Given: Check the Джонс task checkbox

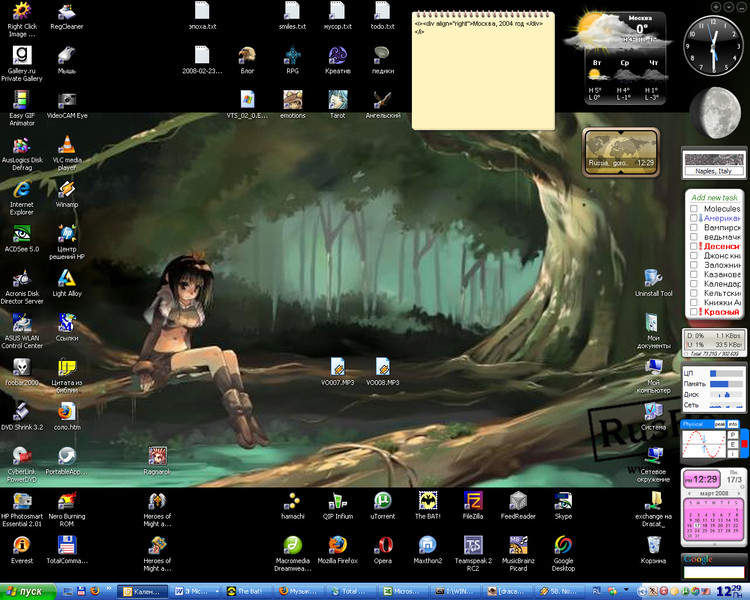Looking at the screenshot, I should click(694, 256).
